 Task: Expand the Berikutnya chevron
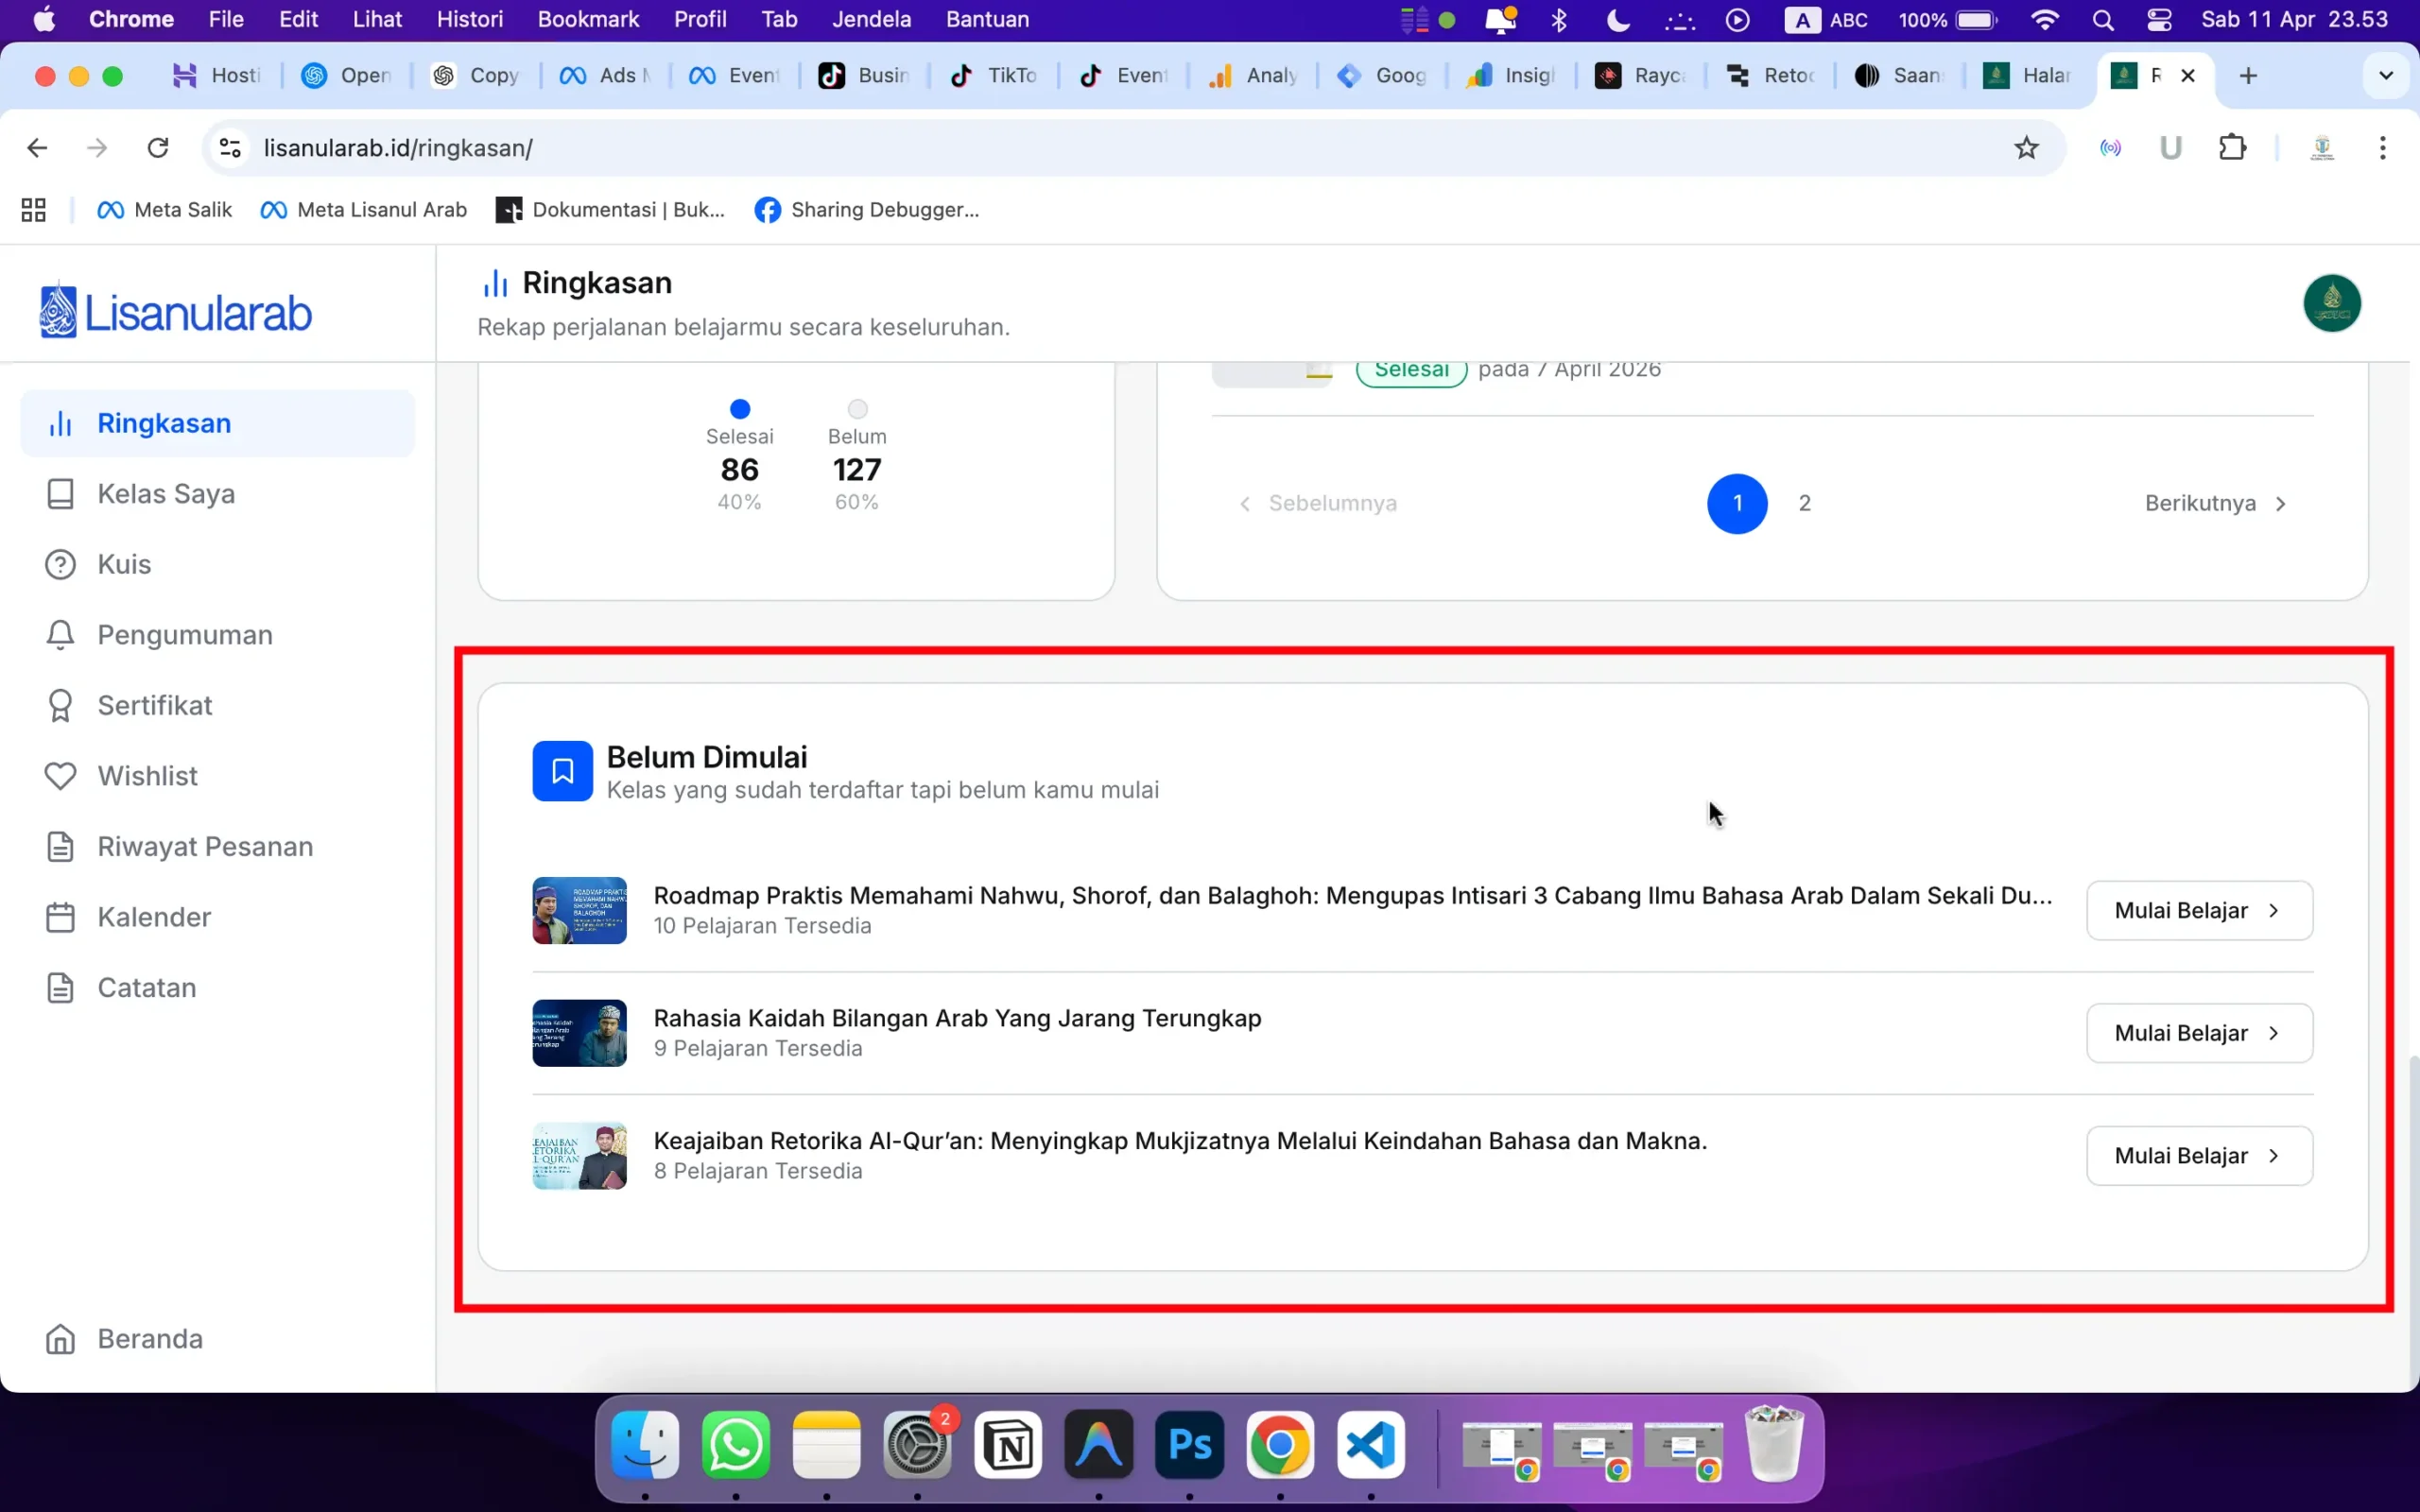(2283, 503)
